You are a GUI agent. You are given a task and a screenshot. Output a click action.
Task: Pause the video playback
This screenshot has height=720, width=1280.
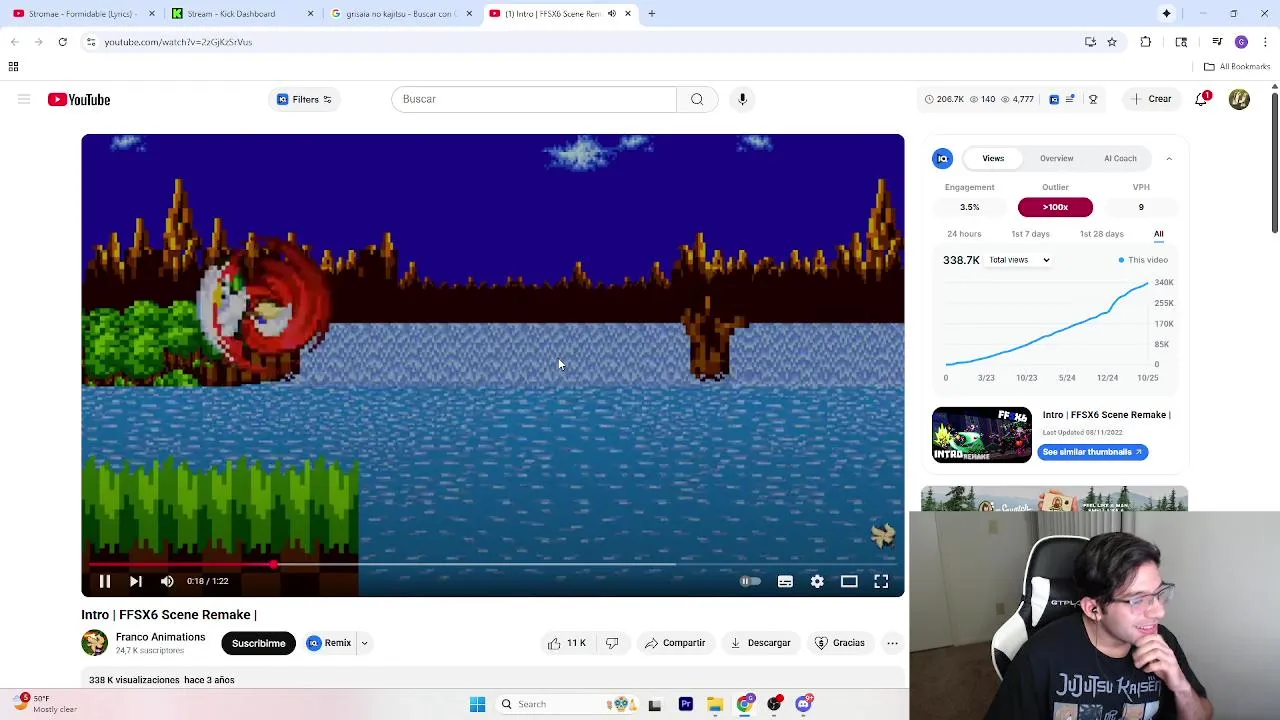pyautogui.click(x=104, y=581)
